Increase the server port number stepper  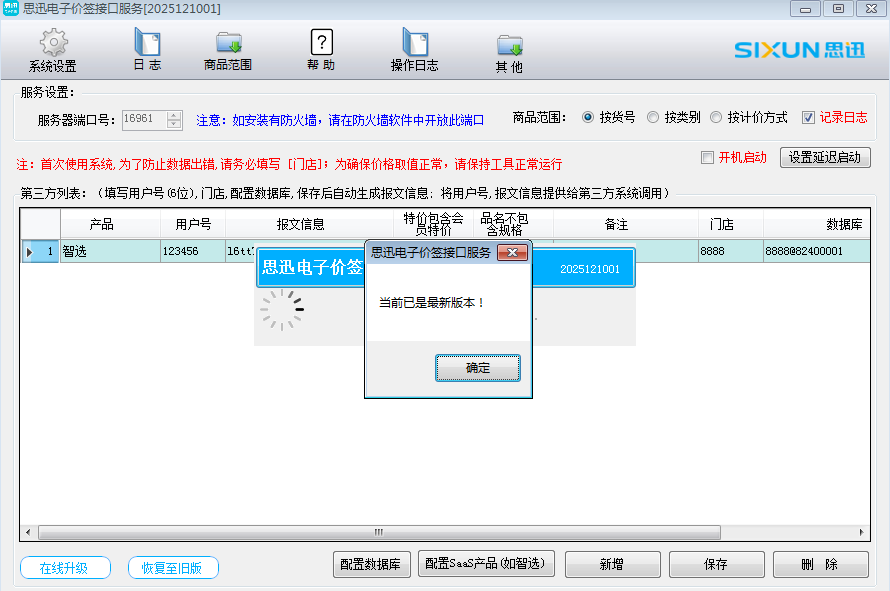click(174, 115)
